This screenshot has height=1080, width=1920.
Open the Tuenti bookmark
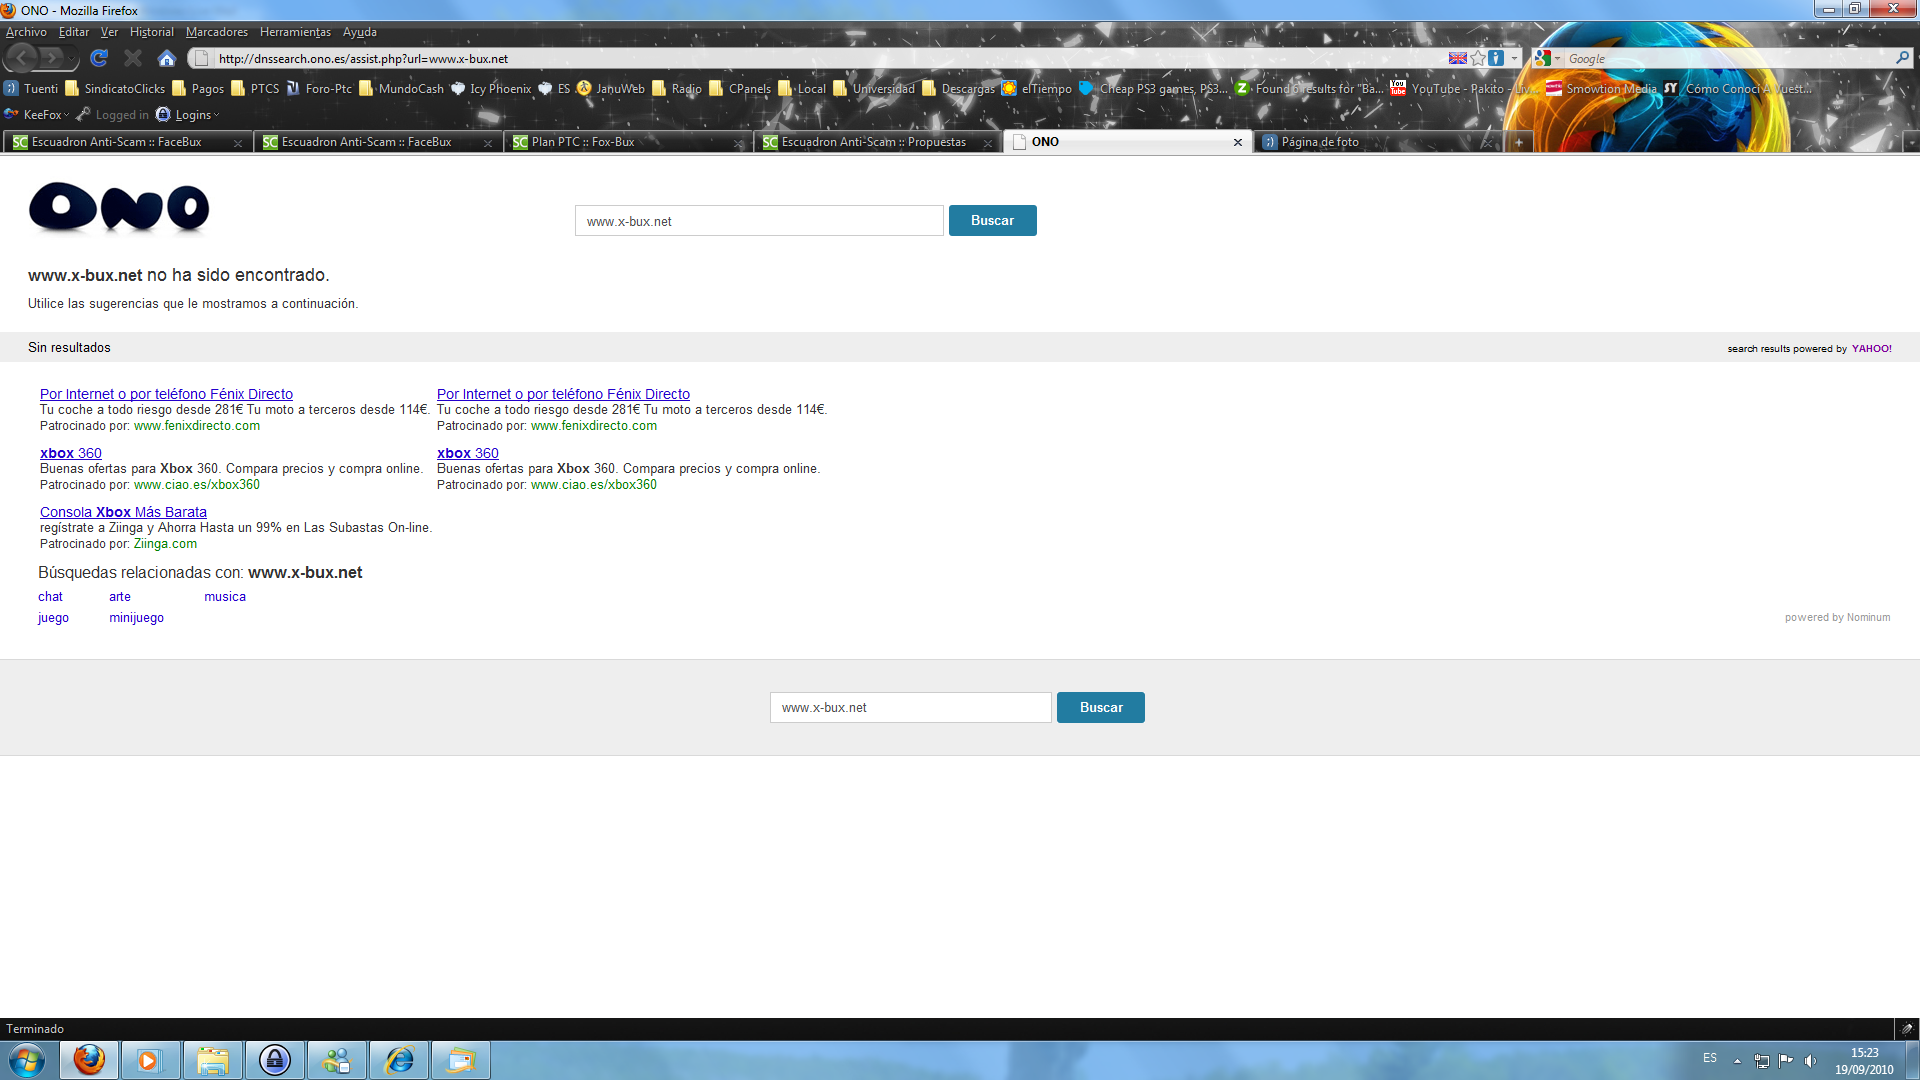point(31,88)
